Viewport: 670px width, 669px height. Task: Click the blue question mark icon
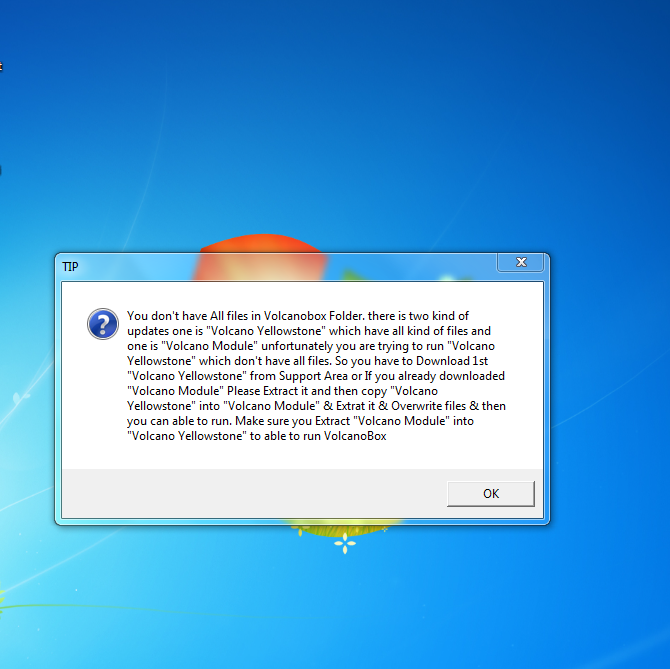pos(103,324)
